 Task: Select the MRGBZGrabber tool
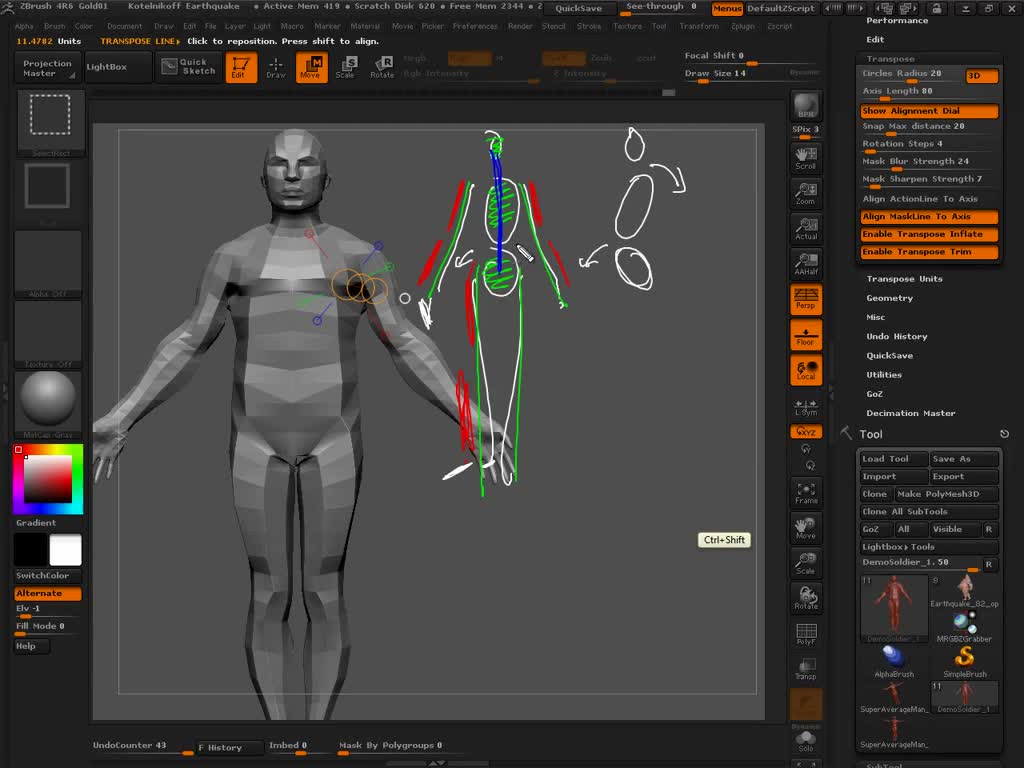[x=965, y=626]
